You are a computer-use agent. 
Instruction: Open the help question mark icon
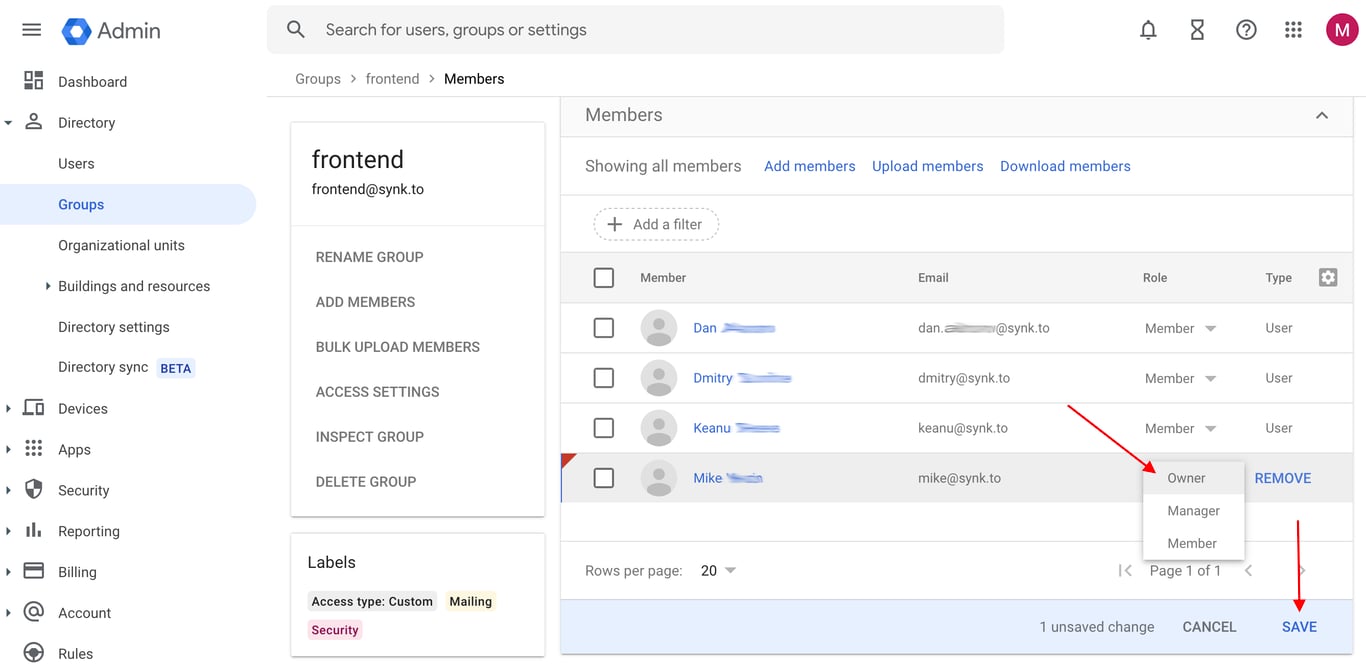point(1246,30)
